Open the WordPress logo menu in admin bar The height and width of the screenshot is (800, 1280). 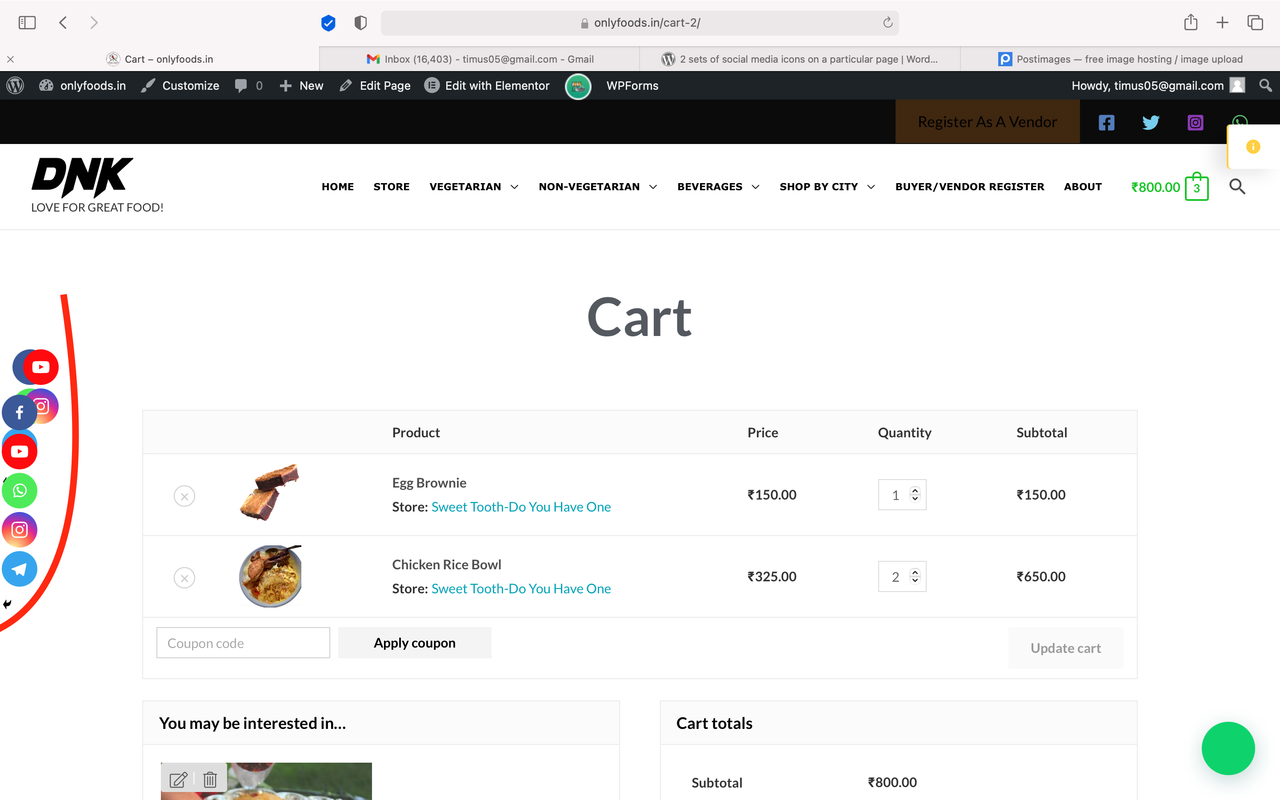(15, 86)
